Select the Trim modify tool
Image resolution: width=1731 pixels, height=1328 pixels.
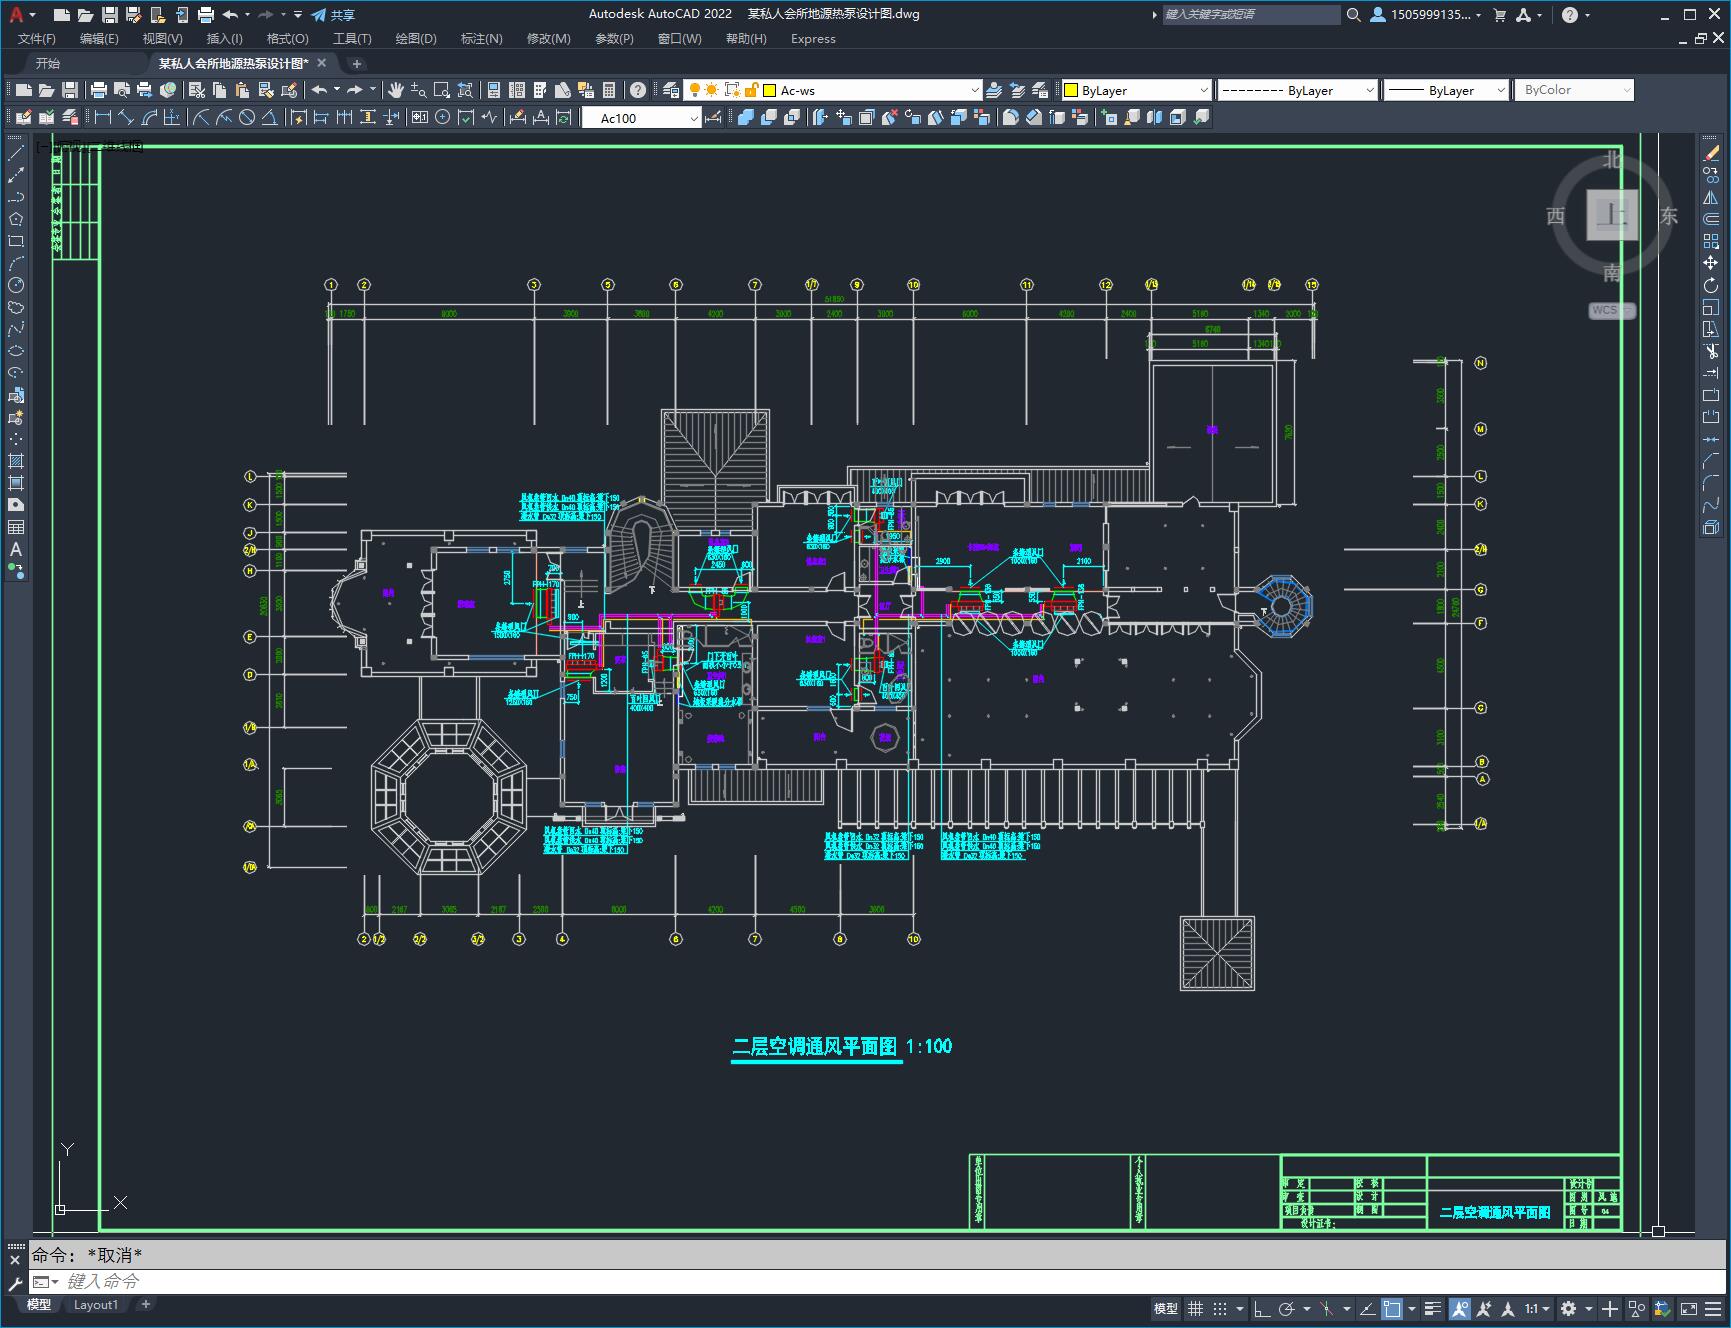pyautogui.click(x=1711, y=351)
